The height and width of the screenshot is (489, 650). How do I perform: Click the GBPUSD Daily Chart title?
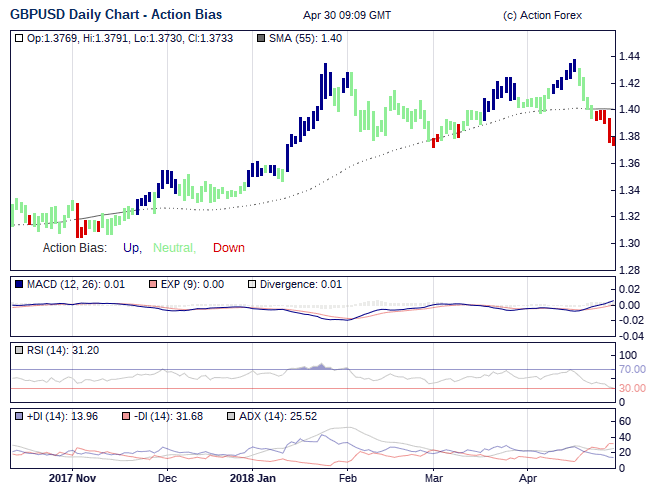click(x=116, y=15)
